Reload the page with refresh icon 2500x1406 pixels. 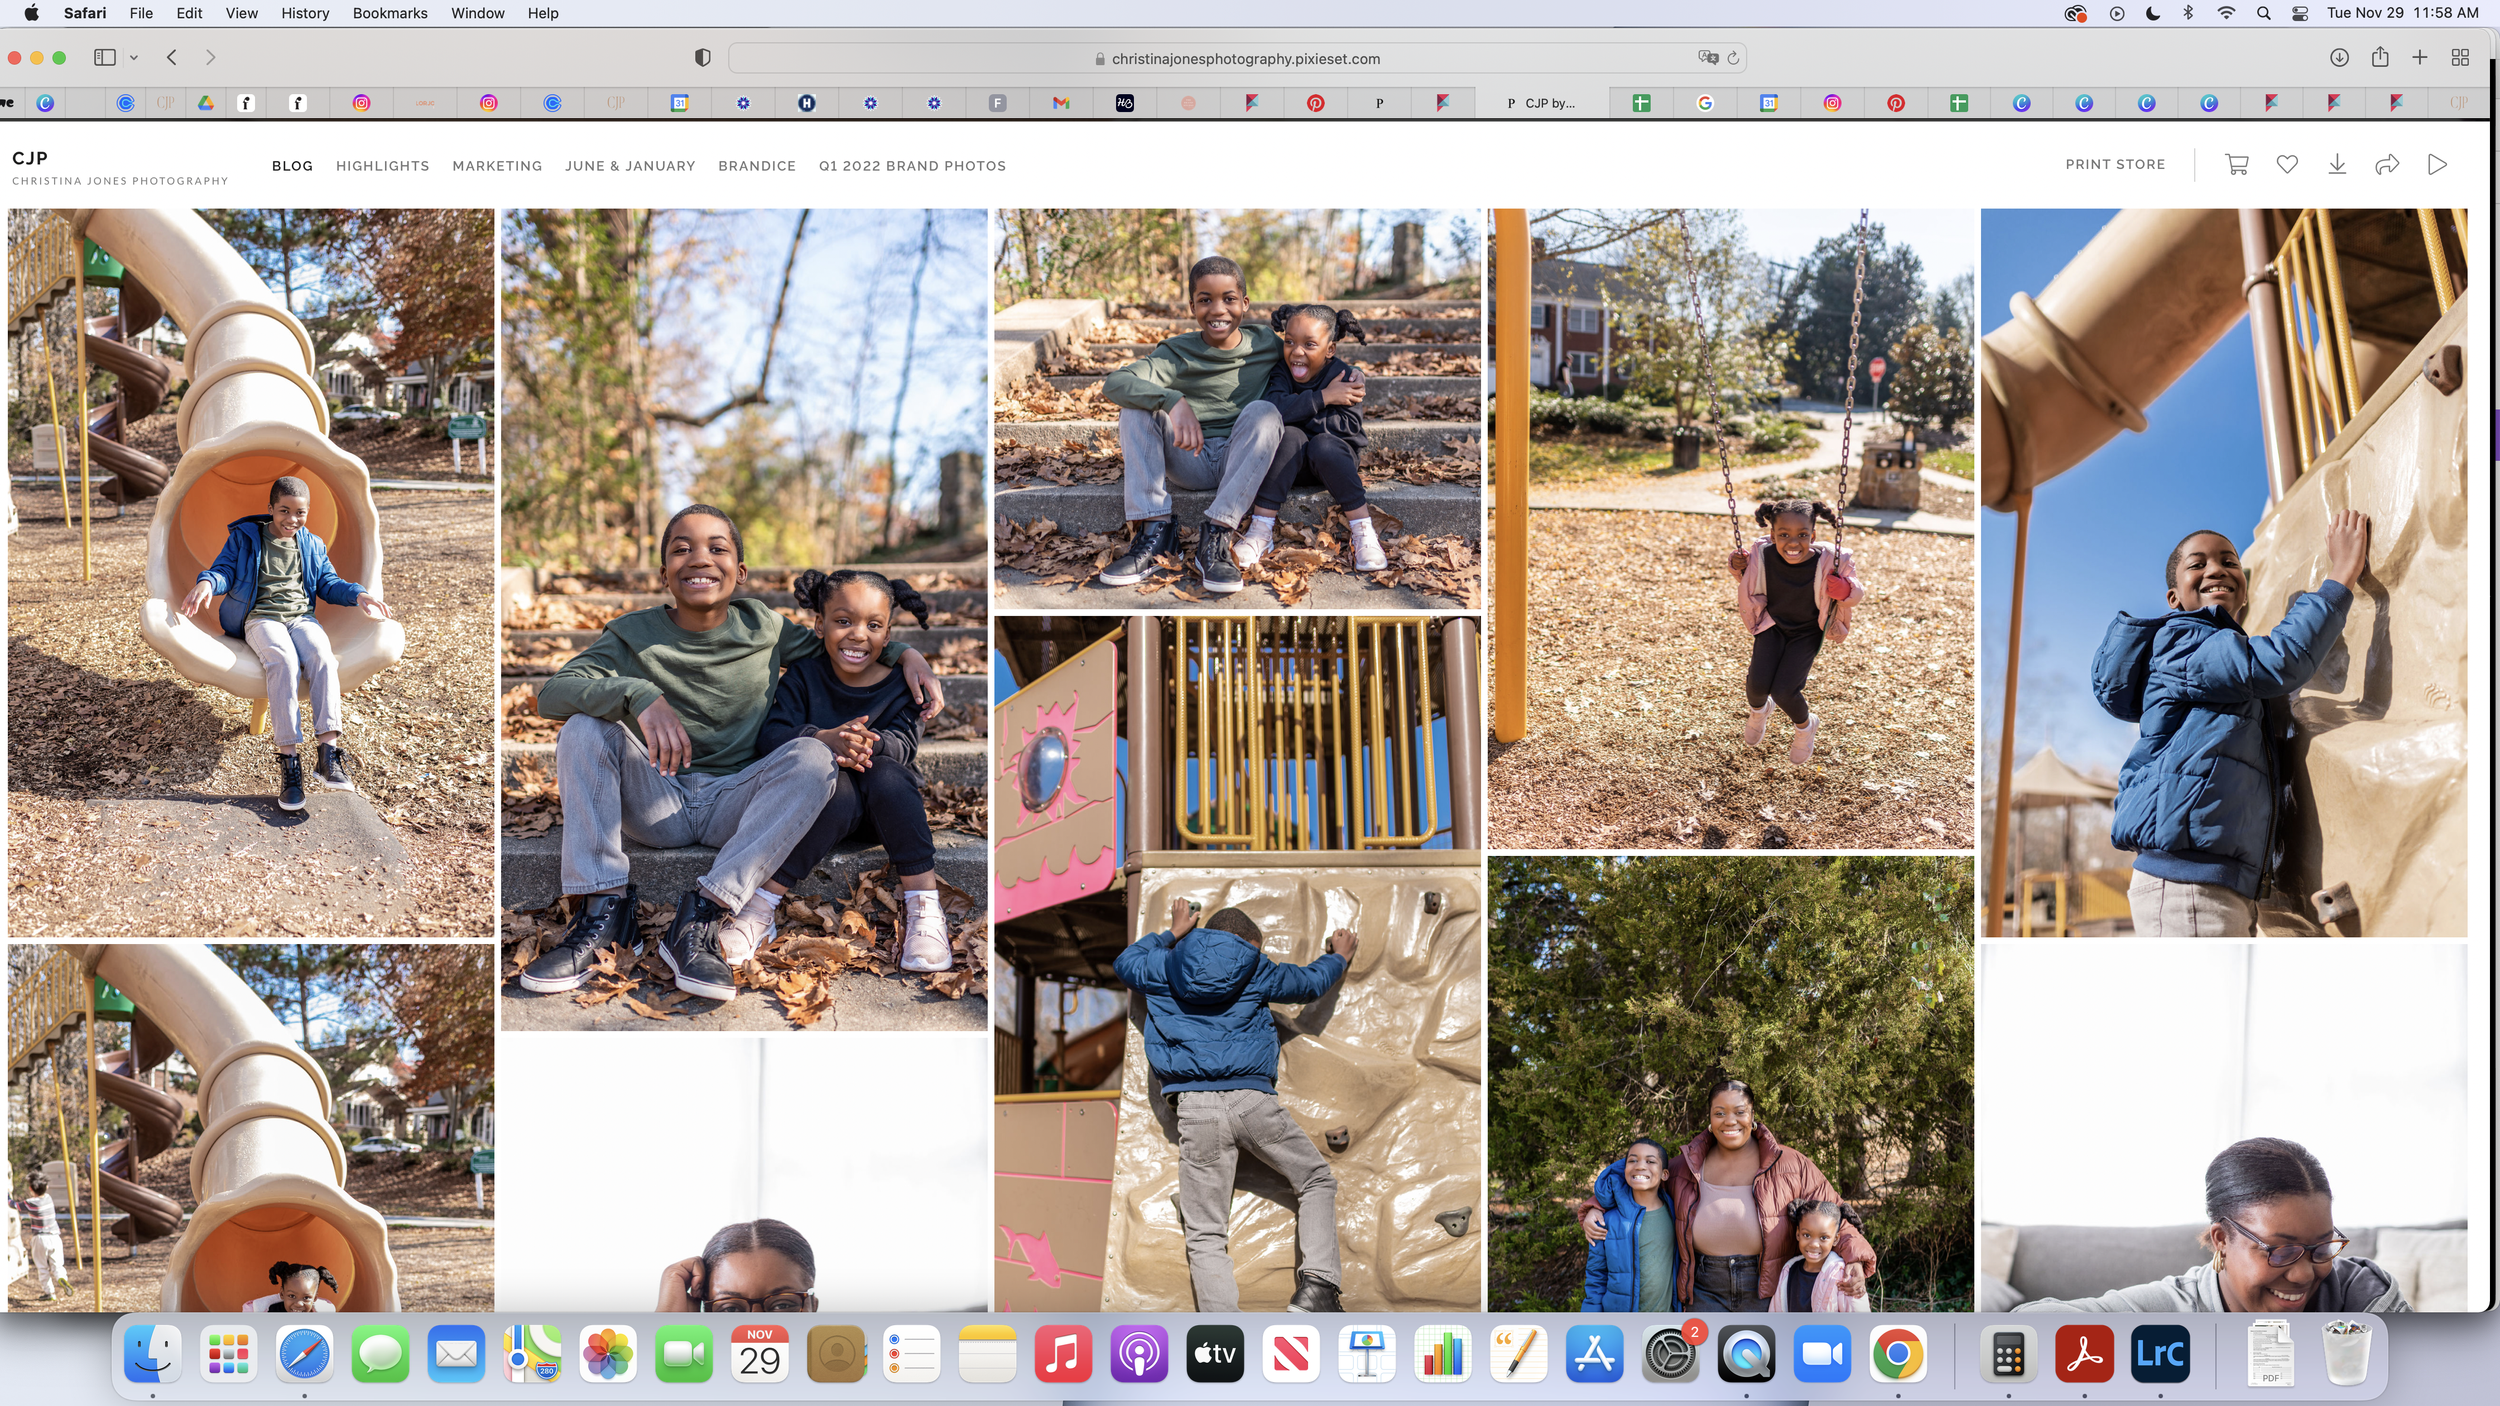coord(1733,58)
